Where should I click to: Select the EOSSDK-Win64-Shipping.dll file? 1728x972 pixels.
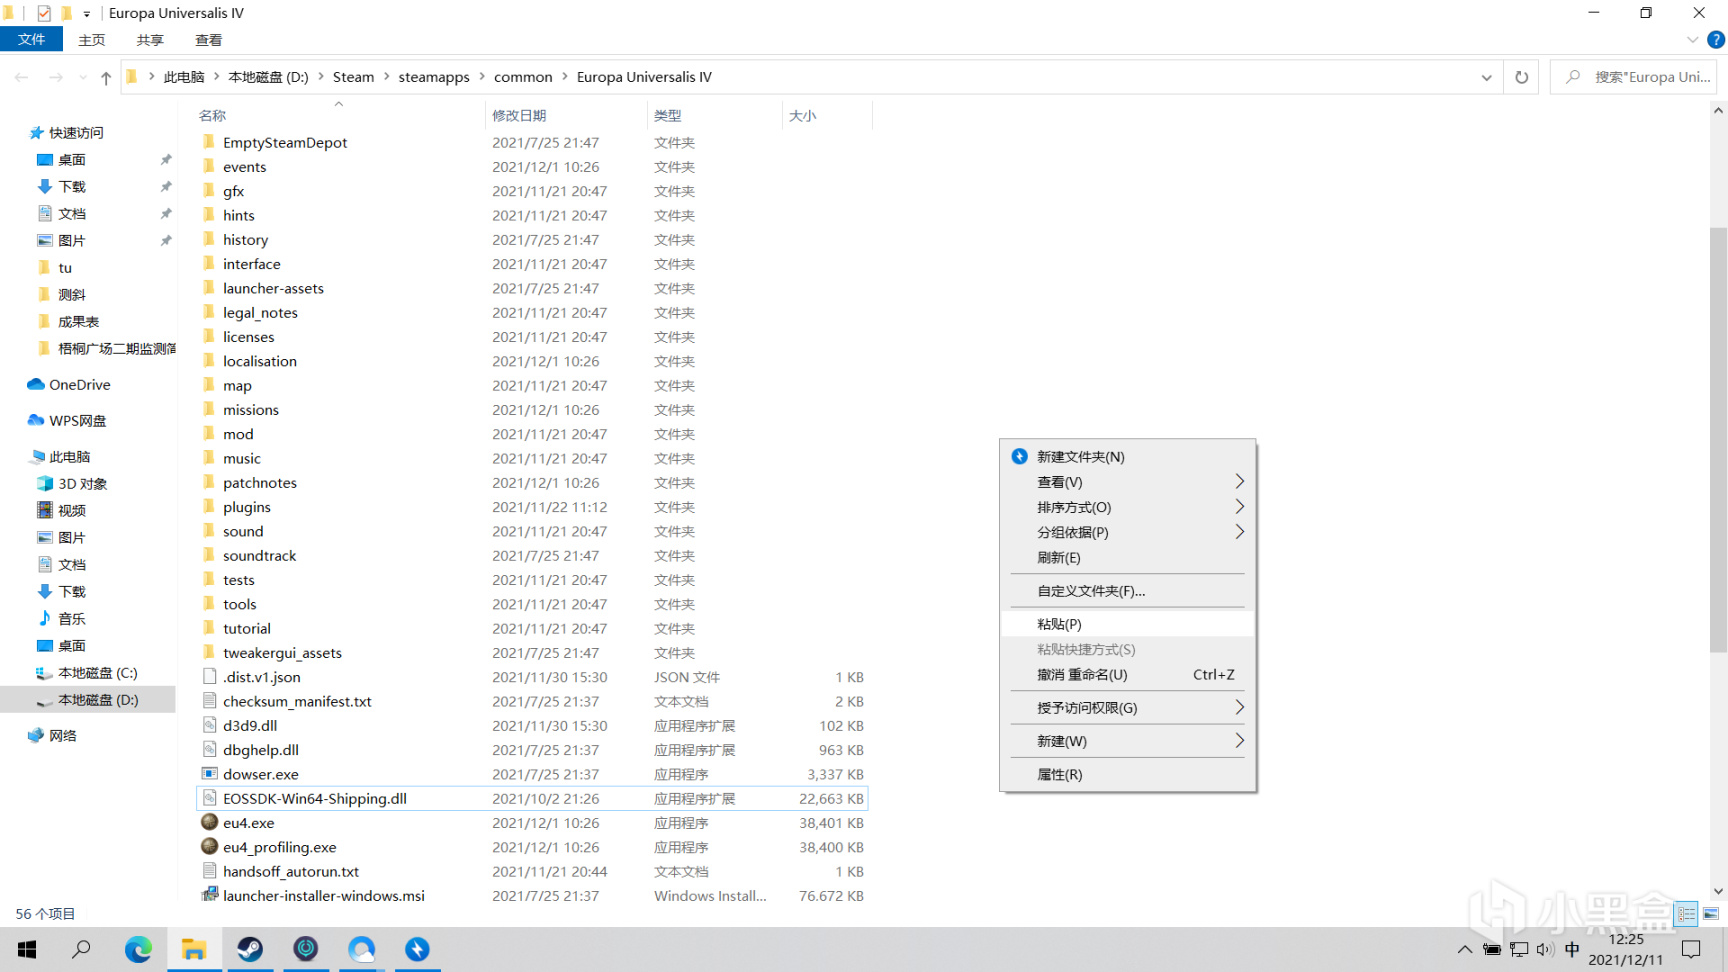pyautogui.click(x=532, y=798)
